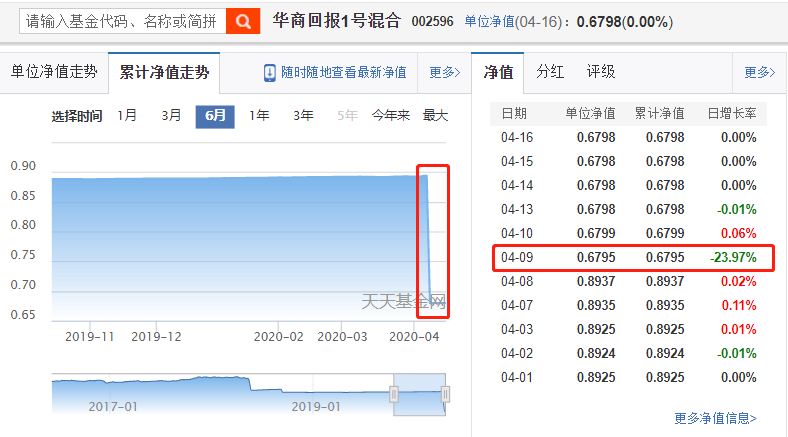788x437 pixels.
Task: Click 更多> link next to chart tabs
Action: [445, 73]
